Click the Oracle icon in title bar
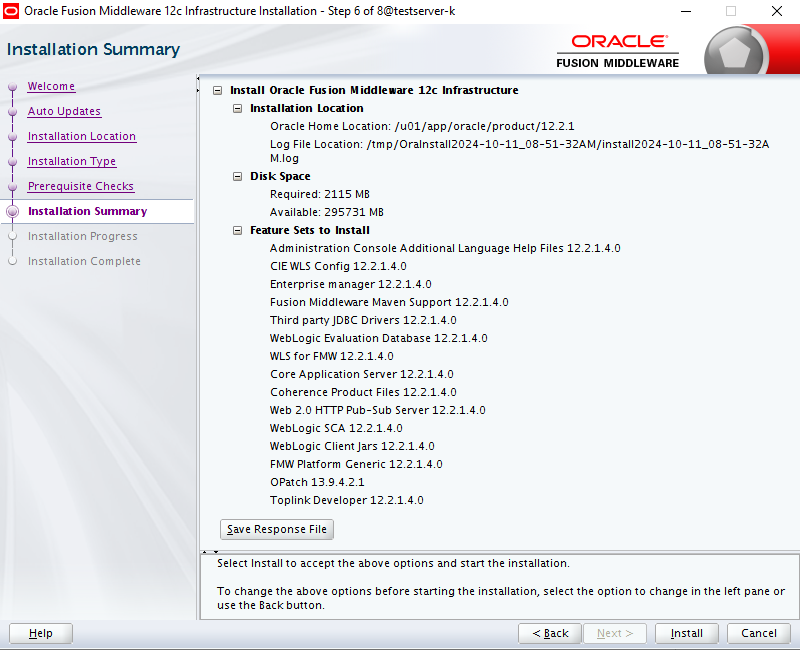800x650 pixels. [x=11, y=11]
